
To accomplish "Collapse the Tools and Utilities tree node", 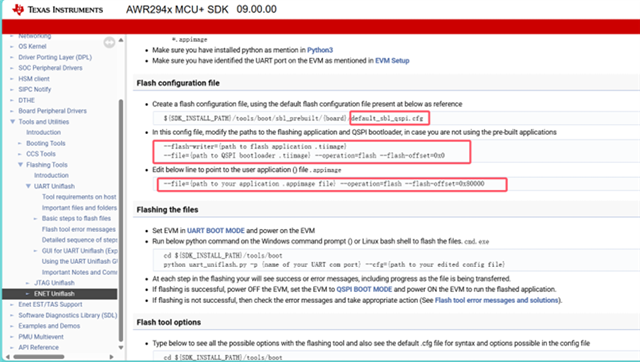I will pyautogui.click(x=13, y=122).
